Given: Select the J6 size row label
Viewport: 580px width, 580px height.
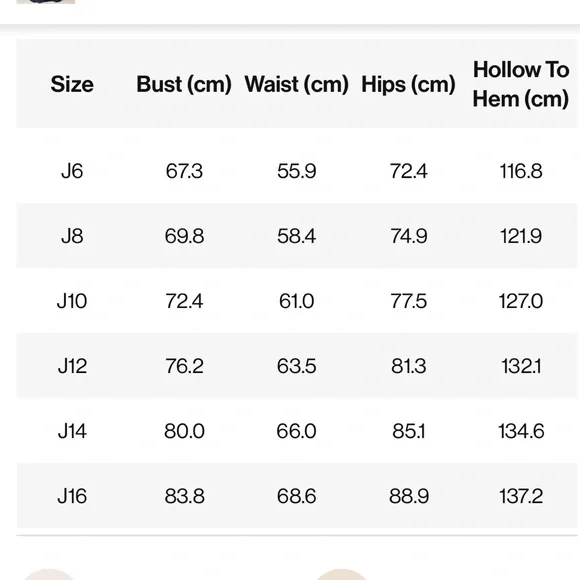Looking at the screenshot, I should pyautogui.click(x=72, y=171).
